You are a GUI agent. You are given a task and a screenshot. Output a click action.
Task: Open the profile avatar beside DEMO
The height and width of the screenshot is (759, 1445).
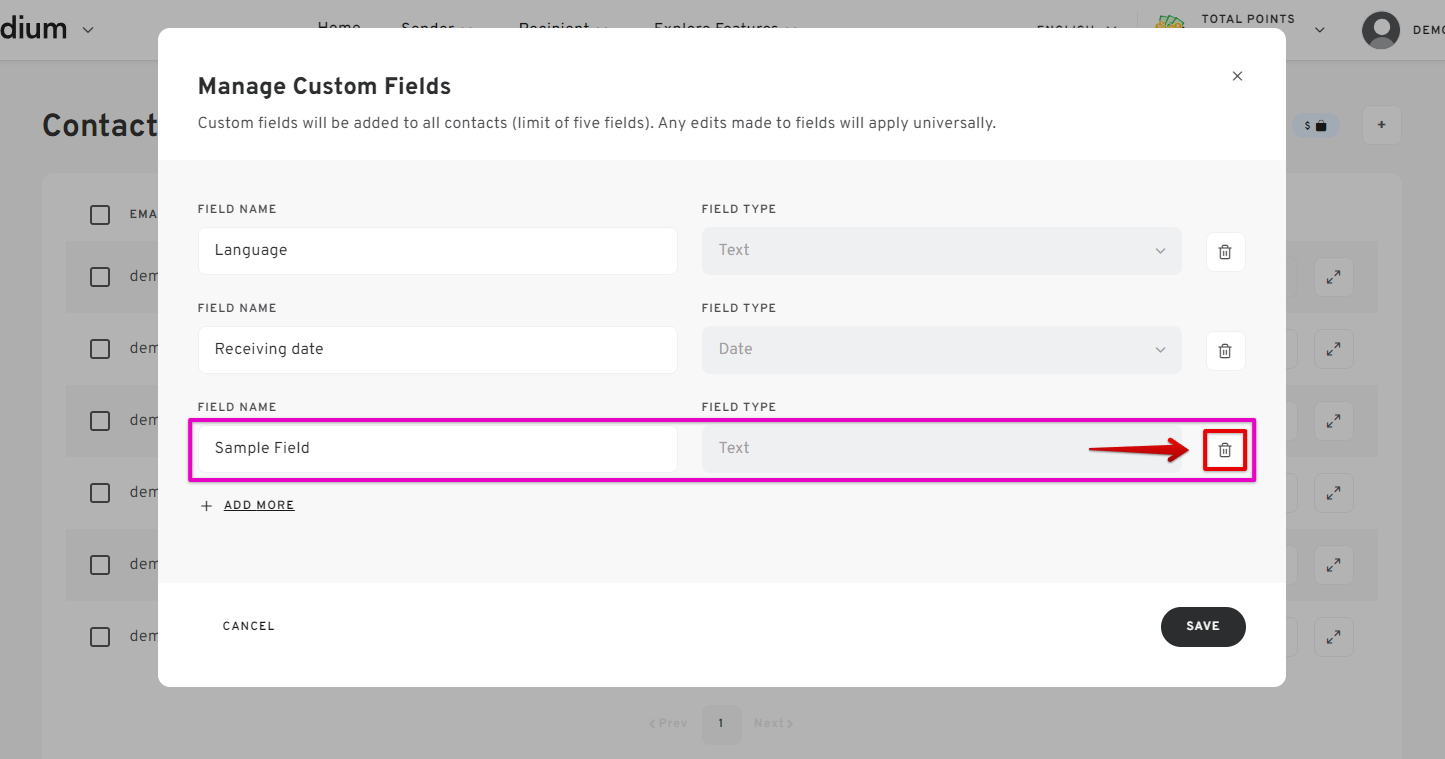(1381, 30)
